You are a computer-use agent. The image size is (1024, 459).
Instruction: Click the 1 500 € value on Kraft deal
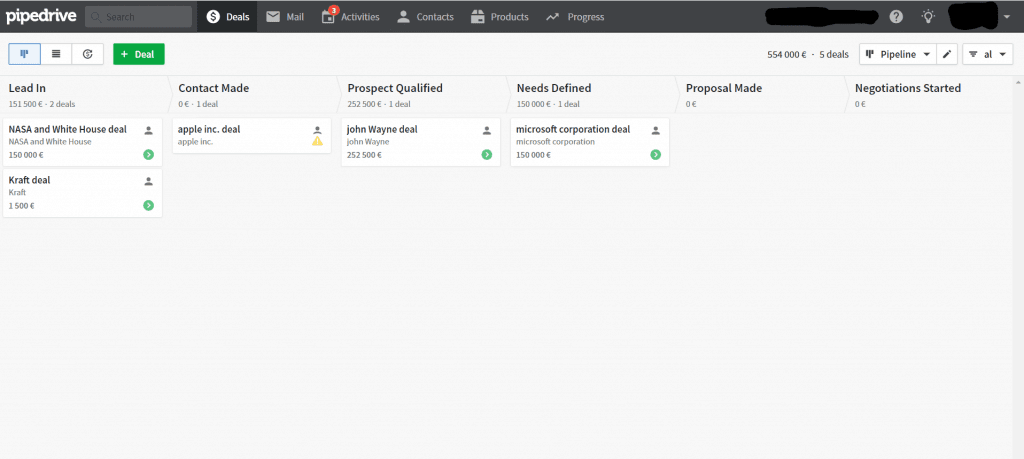[22, 206]
